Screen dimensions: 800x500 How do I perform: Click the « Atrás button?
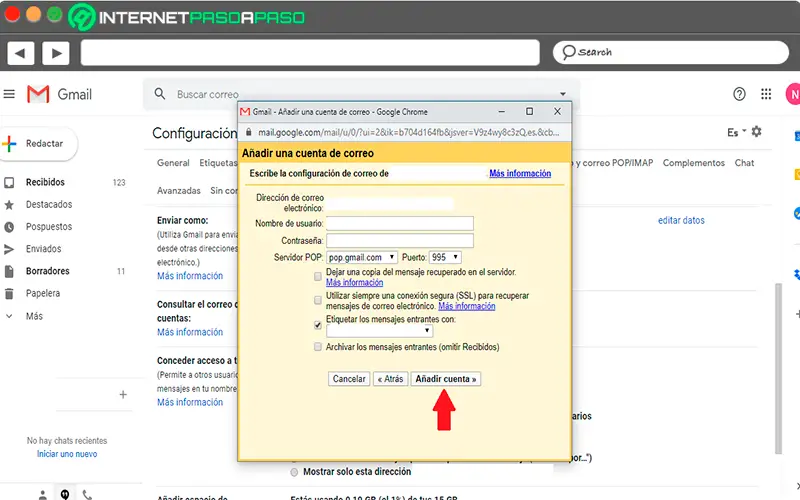(390, 379)
